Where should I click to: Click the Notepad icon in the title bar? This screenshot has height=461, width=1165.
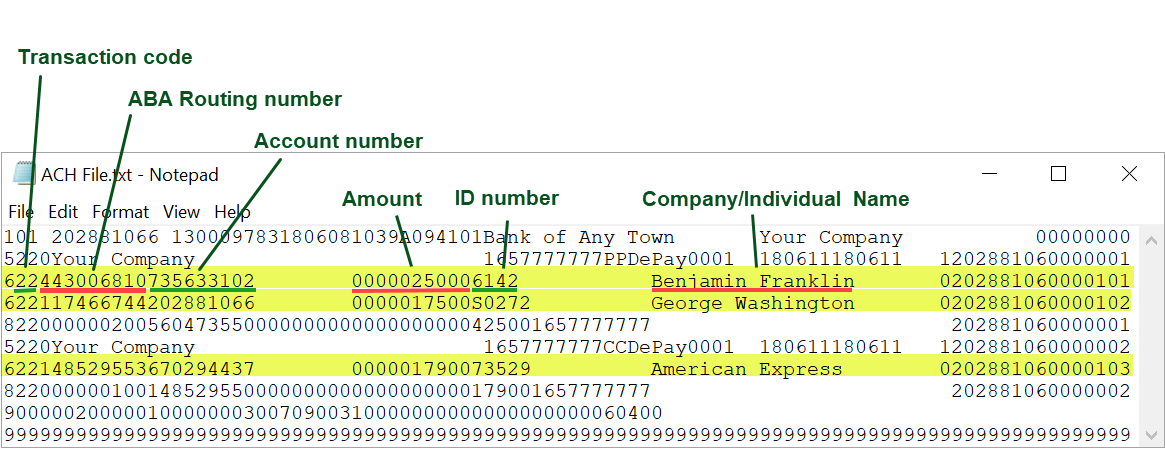(x=24, y=174)
